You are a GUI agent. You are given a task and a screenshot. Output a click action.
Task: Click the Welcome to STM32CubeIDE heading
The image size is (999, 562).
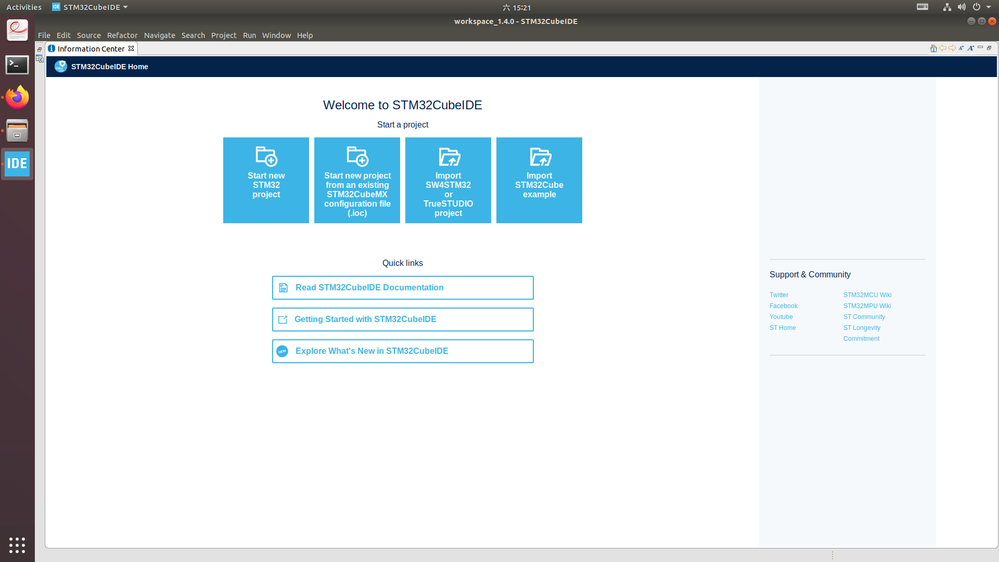403,105
